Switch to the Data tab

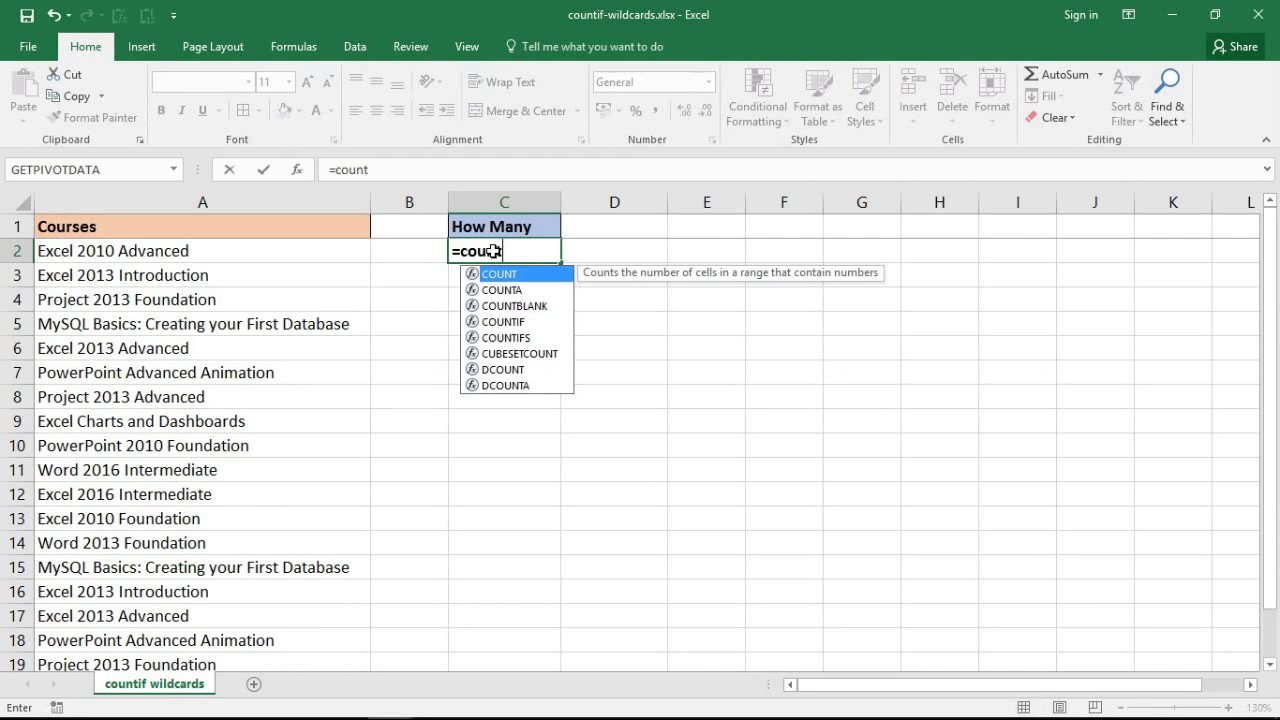click(355, 47)
